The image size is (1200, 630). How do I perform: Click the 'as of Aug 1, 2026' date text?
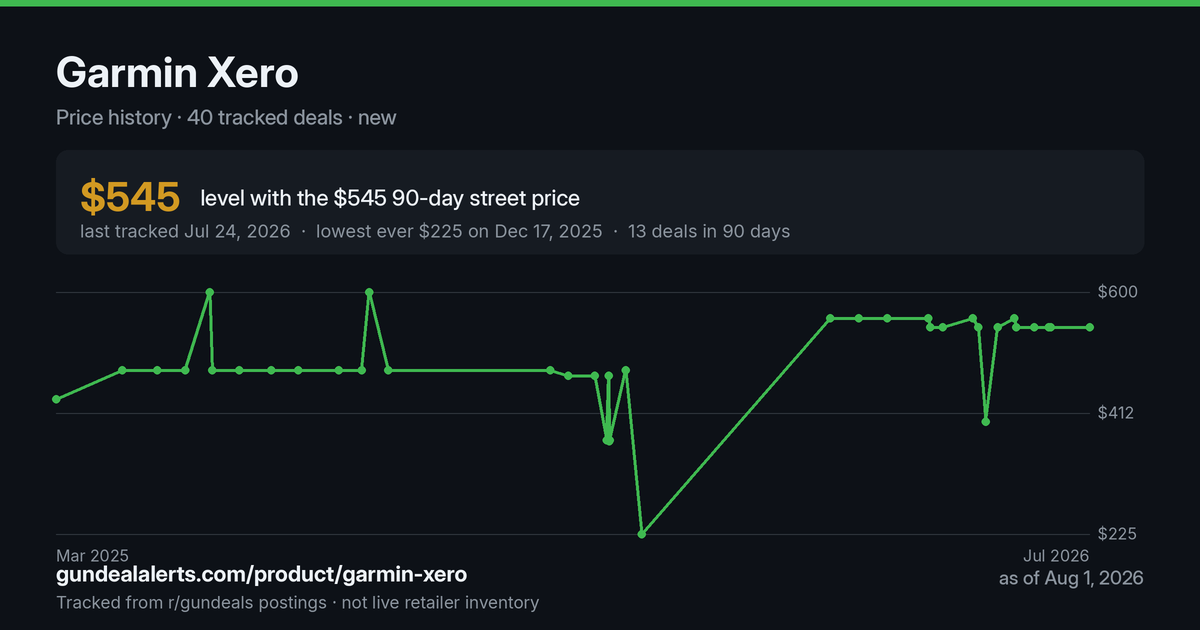point(1071,578)
